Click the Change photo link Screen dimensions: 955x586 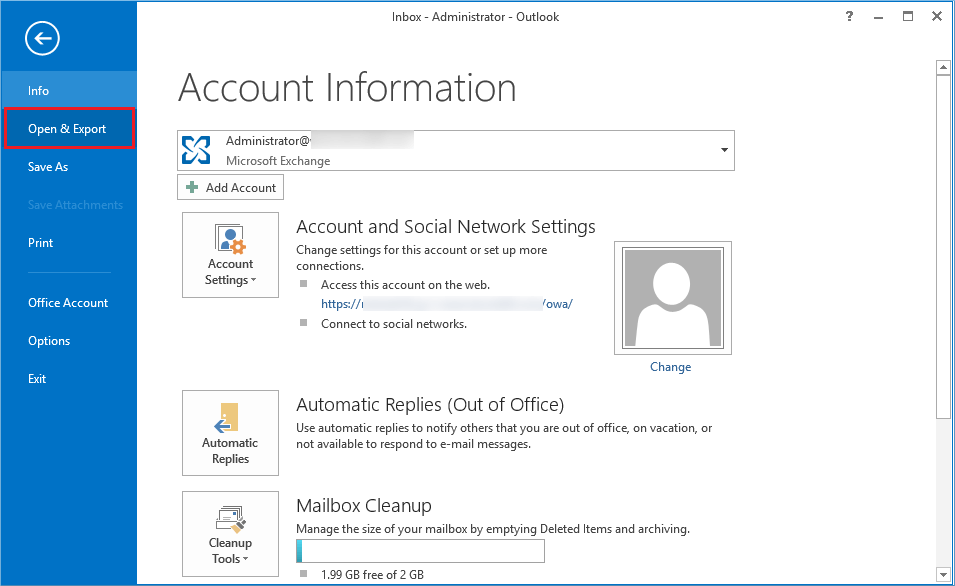[x=670, y=367]
